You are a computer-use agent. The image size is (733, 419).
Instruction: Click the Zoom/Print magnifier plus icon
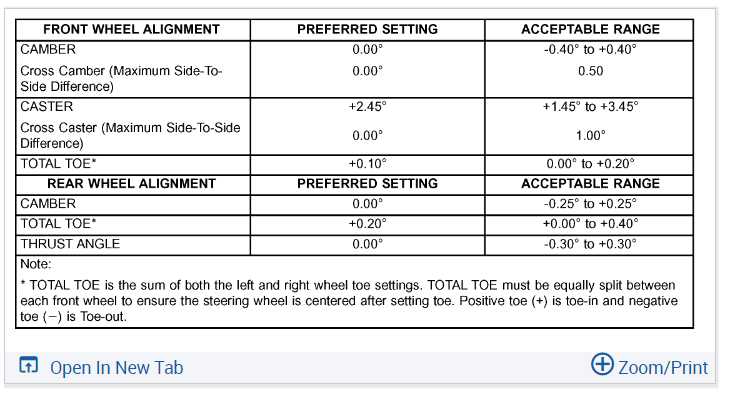click(x=602, y=364)
